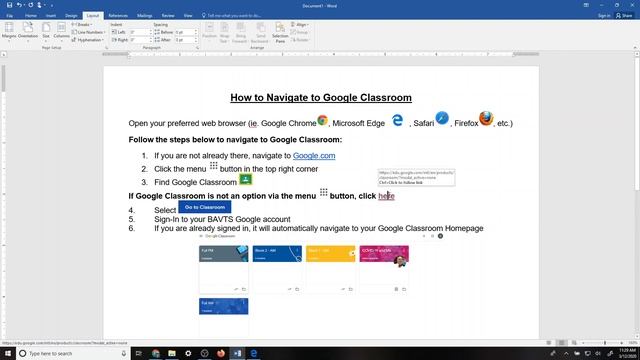The image size is (640, 360).
Task: Undo the last action
Action: [x=19, y=5]
